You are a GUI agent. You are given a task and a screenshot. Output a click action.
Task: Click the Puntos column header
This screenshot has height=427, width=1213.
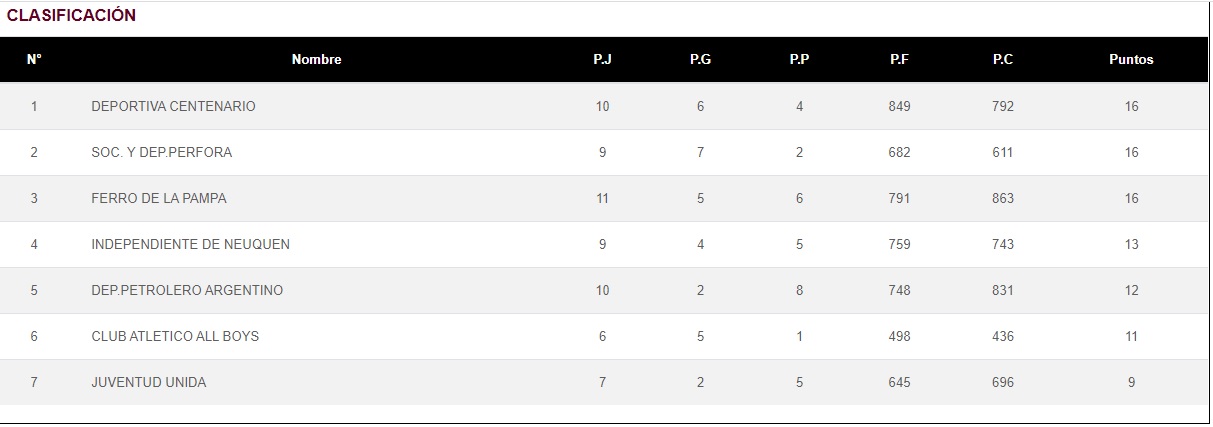(x=1131, y=60)
